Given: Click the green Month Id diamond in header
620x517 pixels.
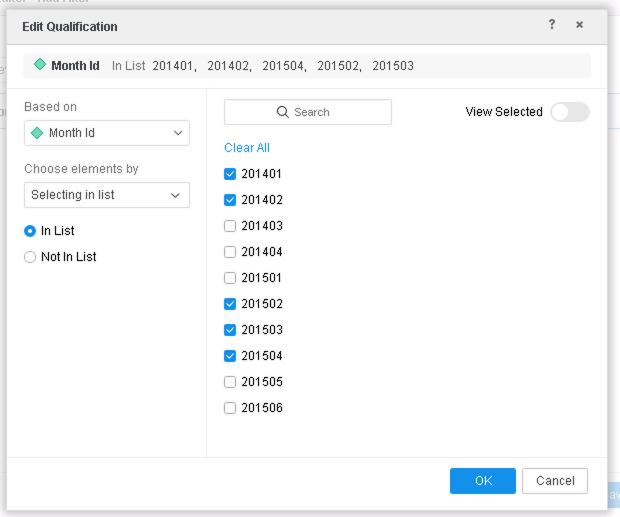Looking at the screenshot, I should 40,65.
